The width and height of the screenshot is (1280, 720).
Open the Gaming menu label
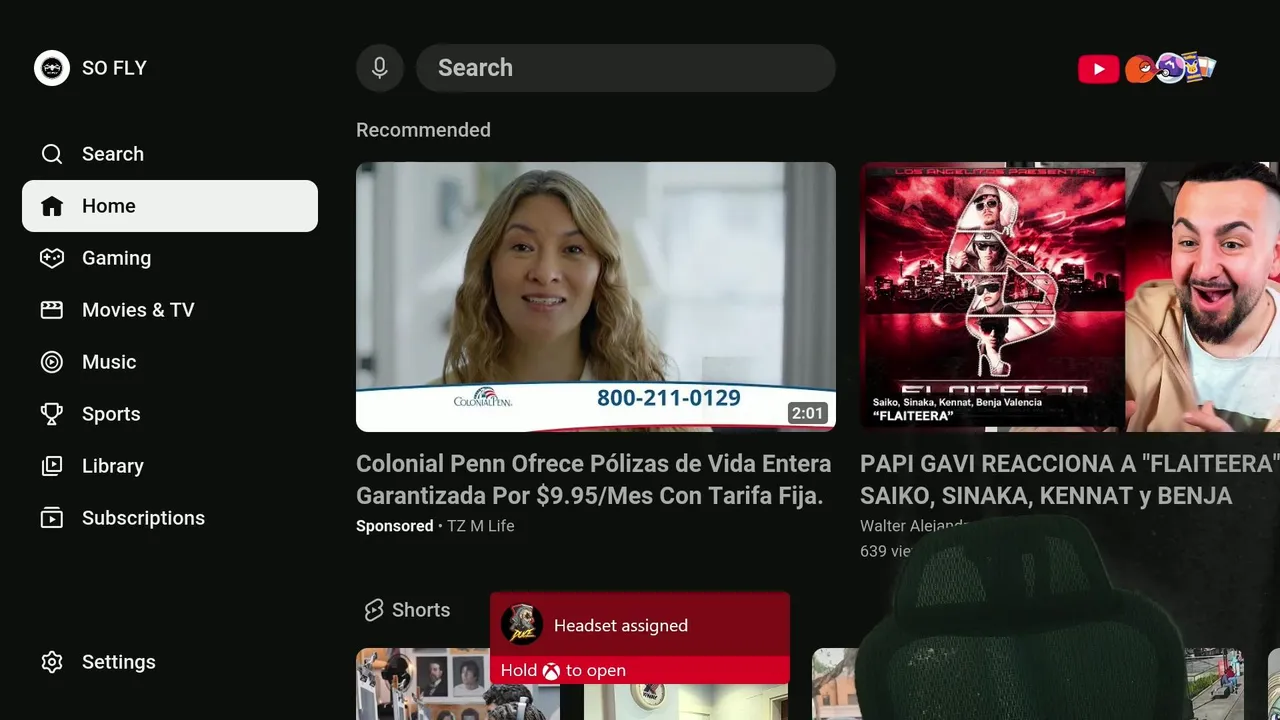tap(117, 258)
